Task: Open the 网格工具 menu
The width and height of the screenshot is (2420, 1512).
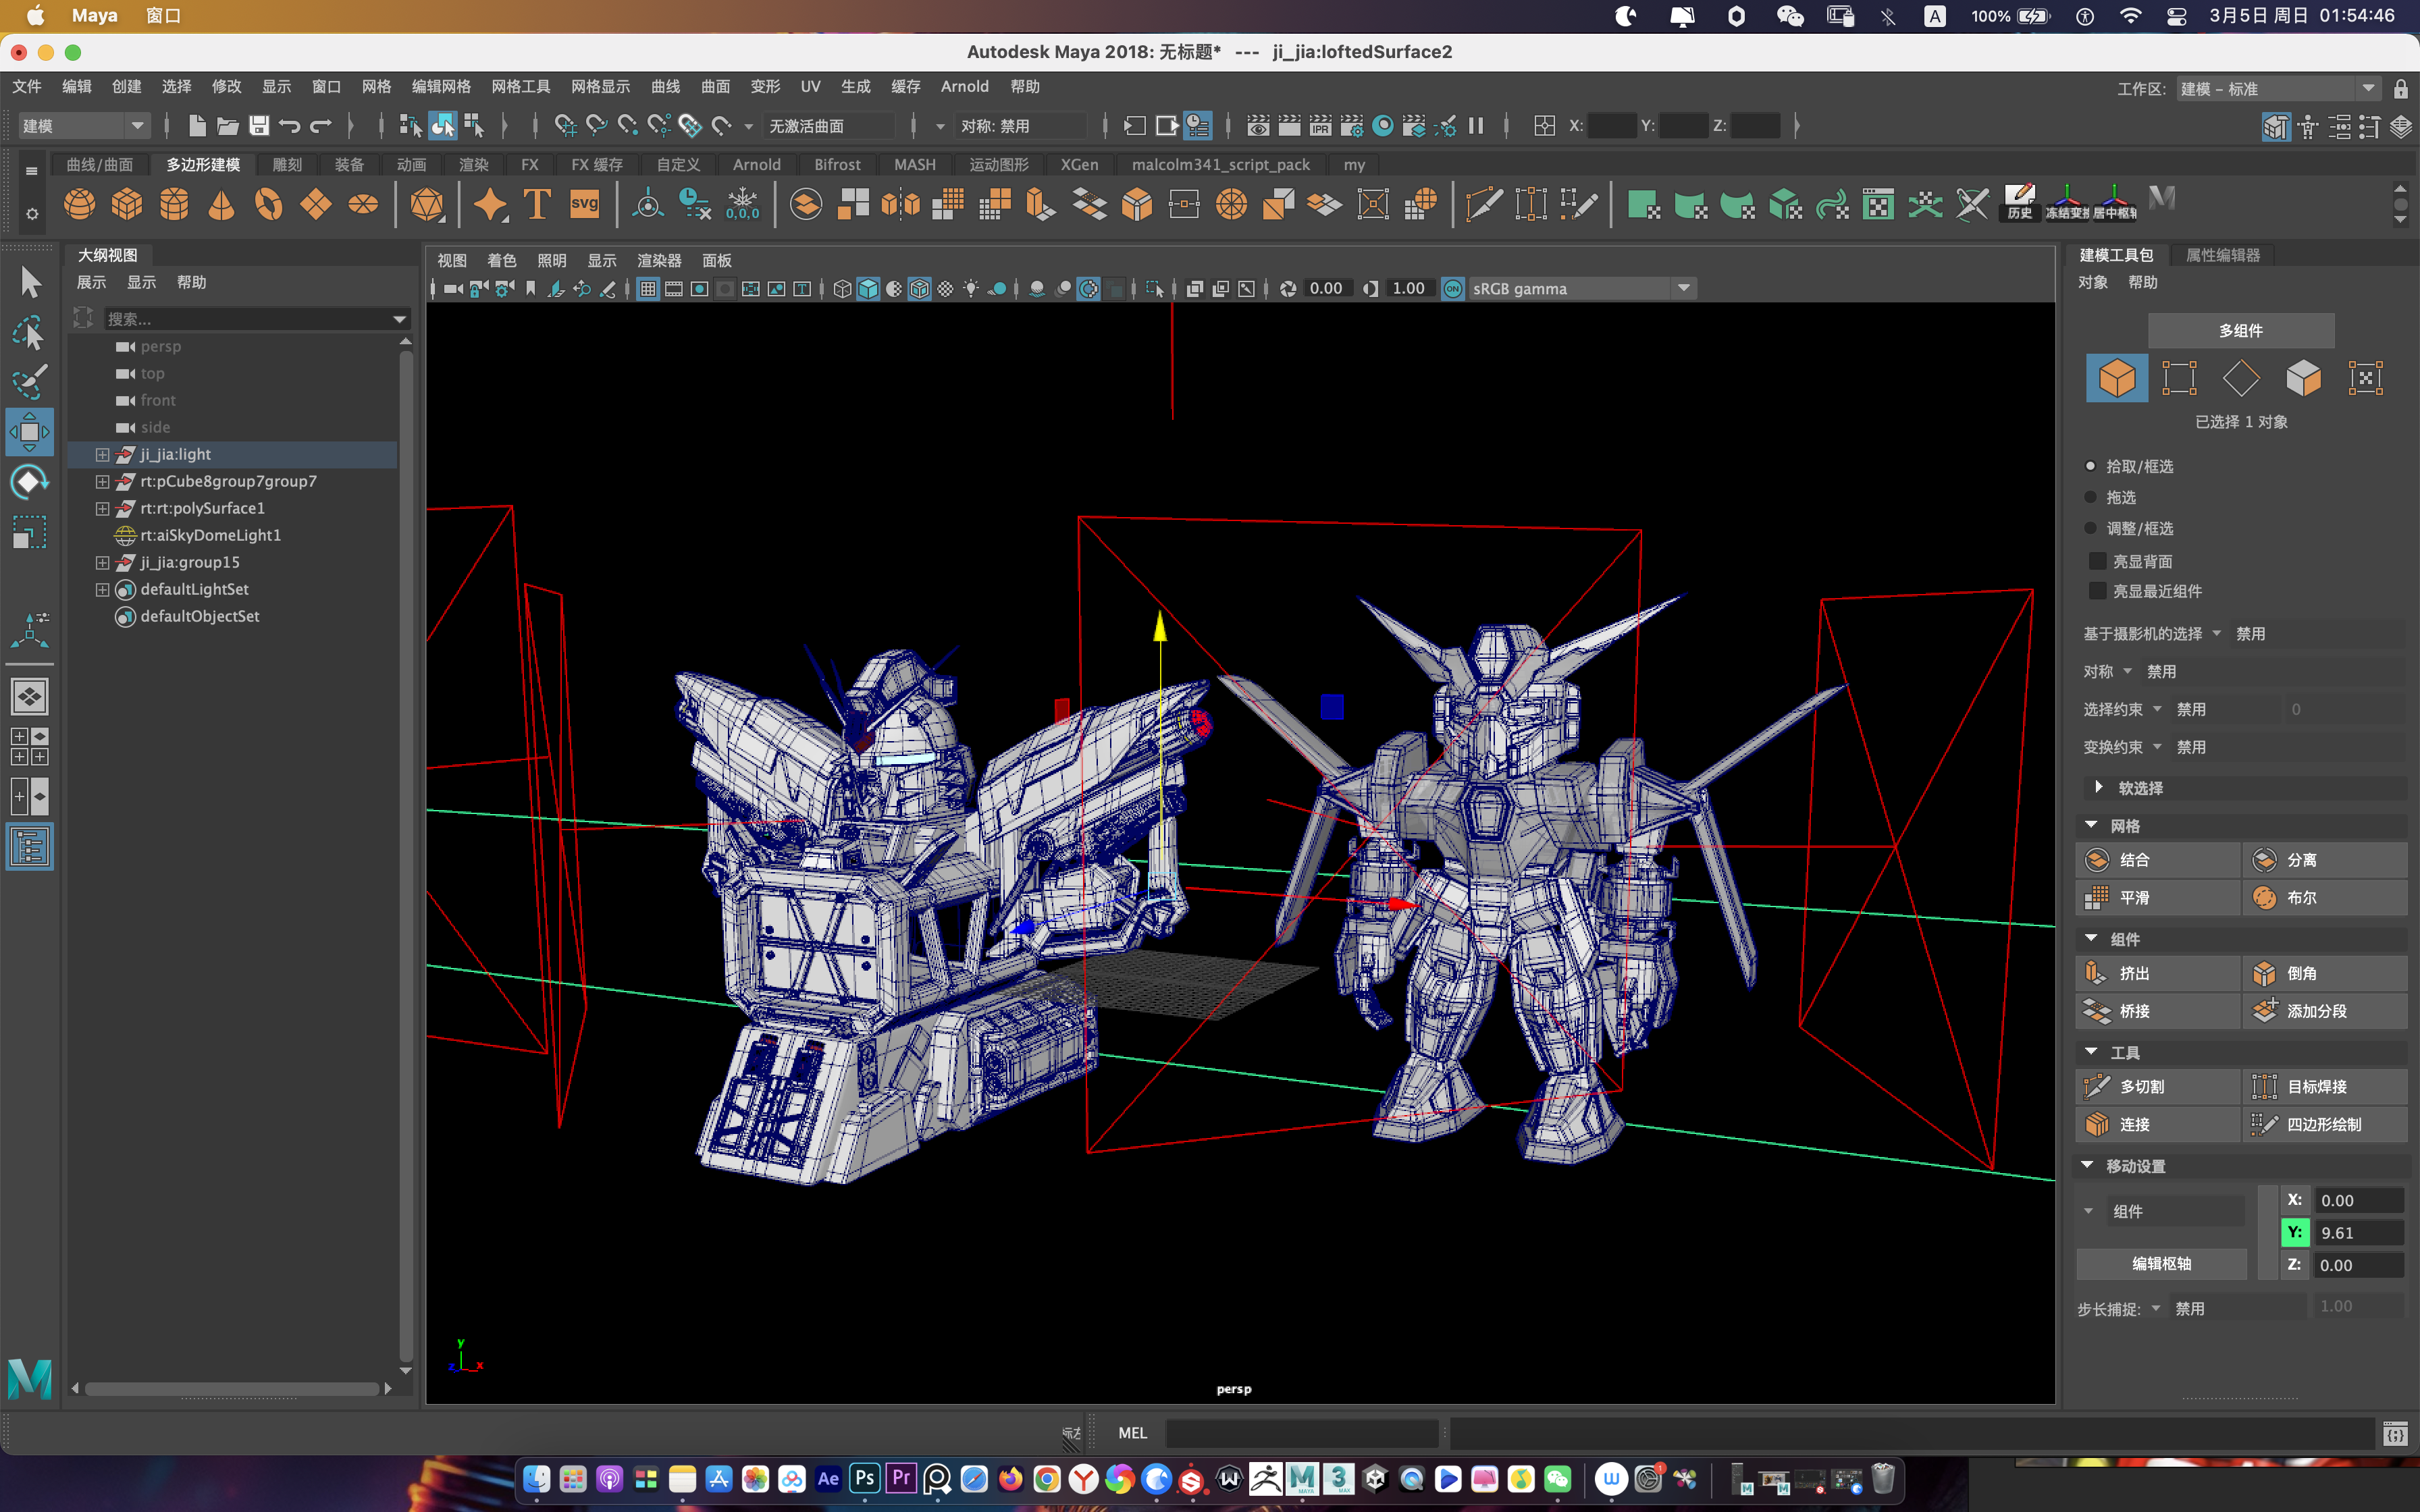Action: (x=520, y=86)
